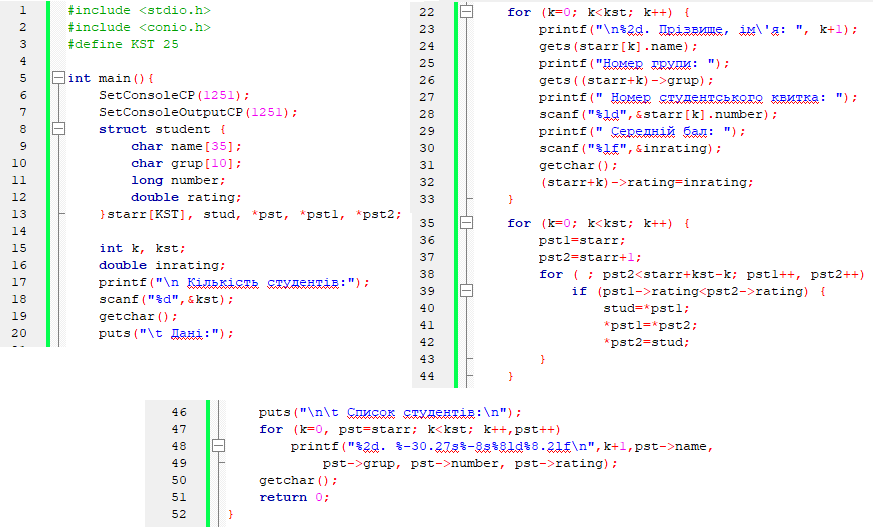Click line number 48 in the gutter
Screen dimensions: 873x529
pos(179,446)
